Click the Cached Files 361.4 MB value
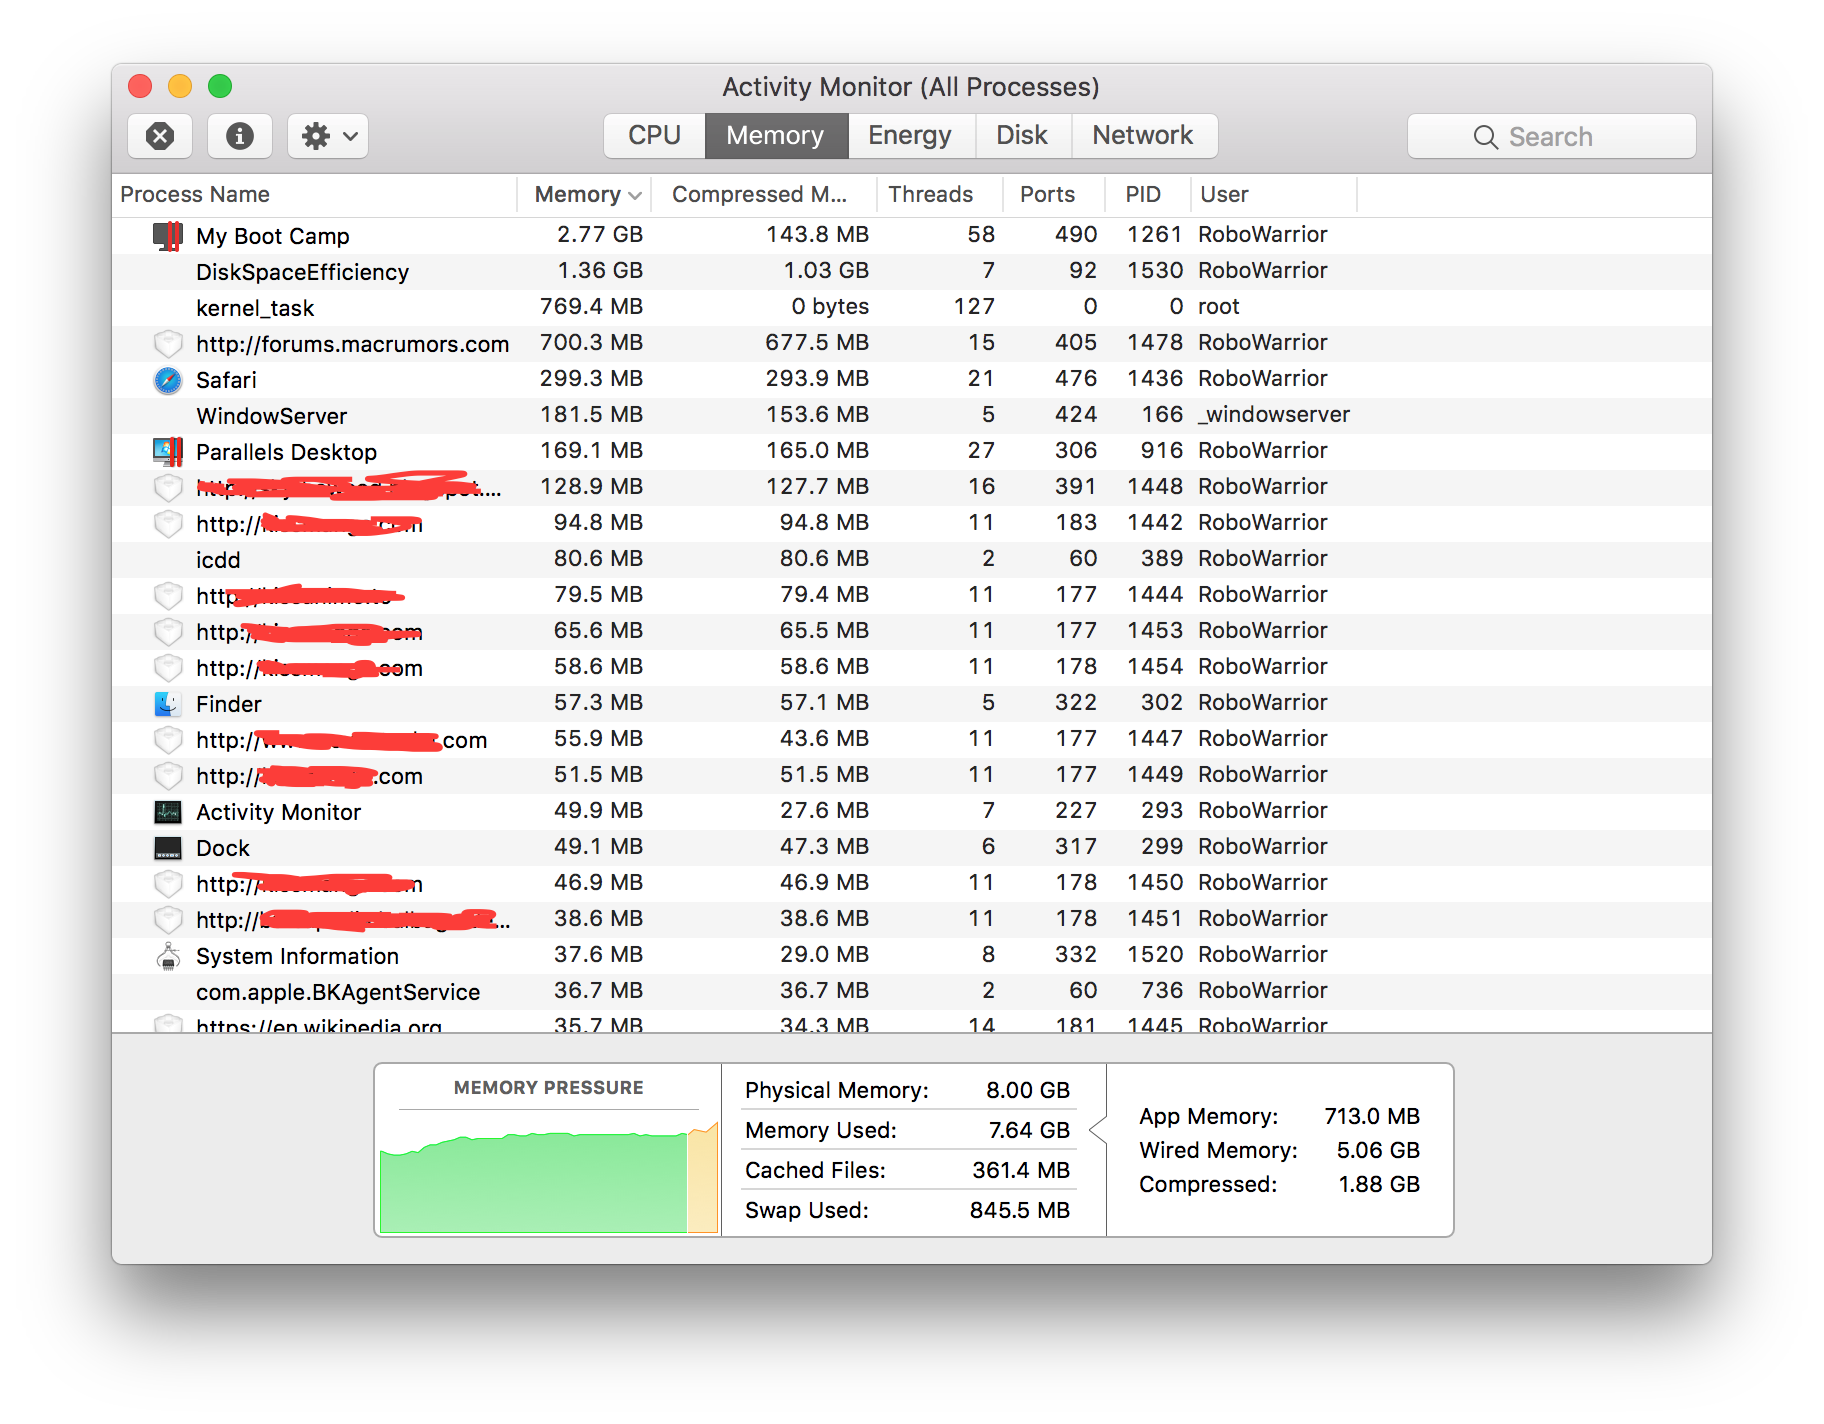Screen dimensions: 1824x1424 point(1021,1170)
